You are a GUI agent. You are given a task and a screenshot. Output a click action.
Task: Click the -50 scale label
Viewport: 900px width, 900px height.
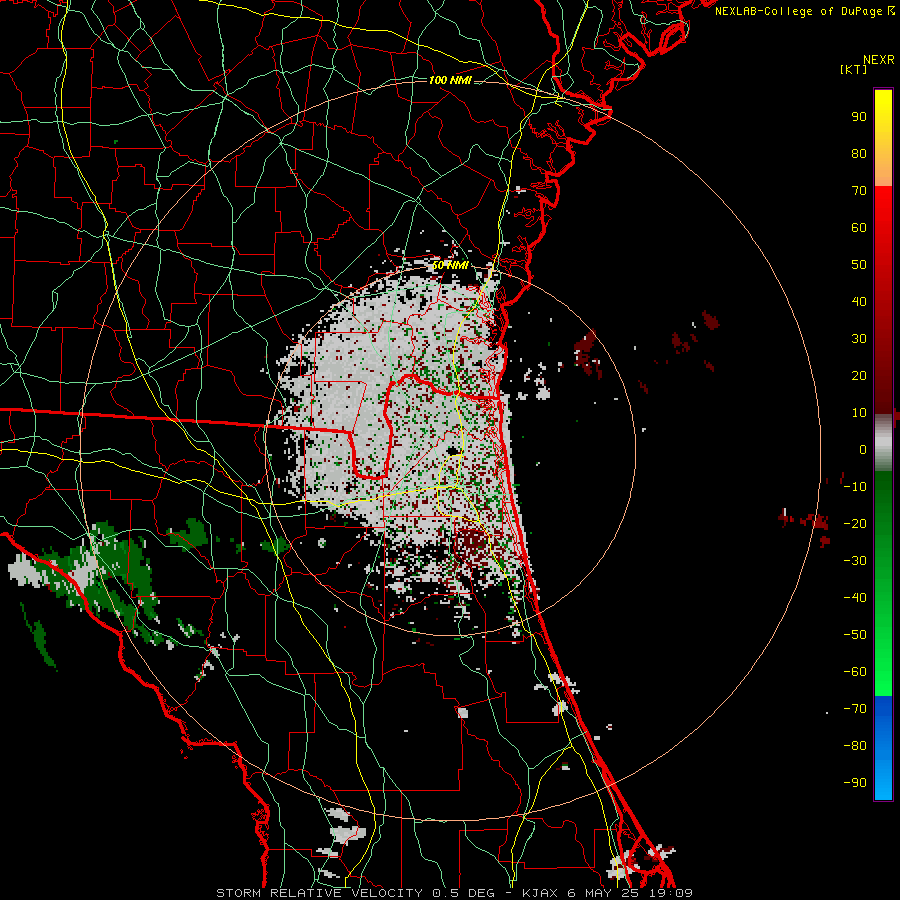(855, 635)
